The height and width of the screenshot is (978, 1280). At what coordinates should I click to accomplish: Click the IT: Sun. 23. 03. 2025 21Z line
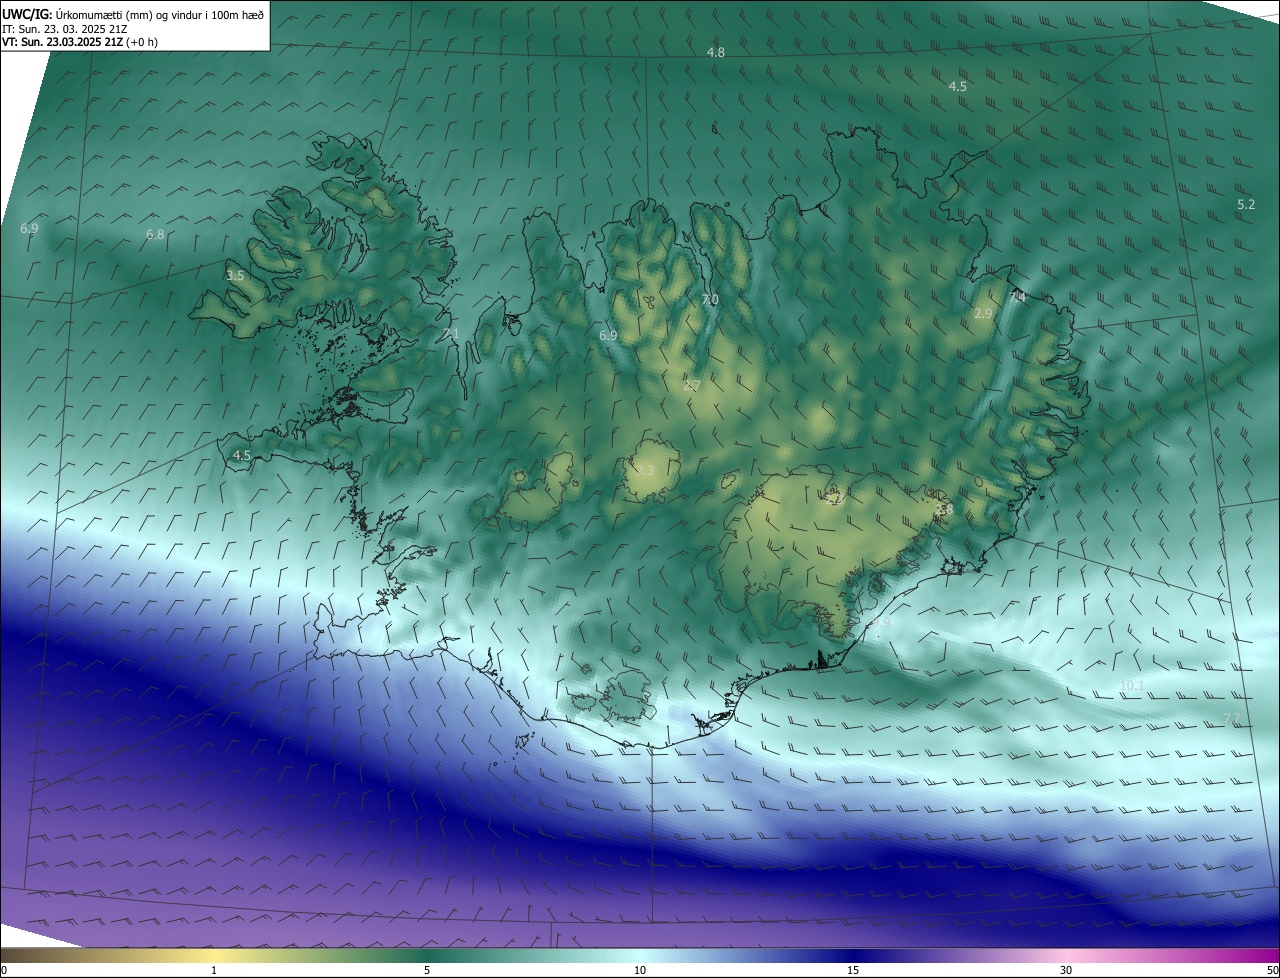(66, 29)
